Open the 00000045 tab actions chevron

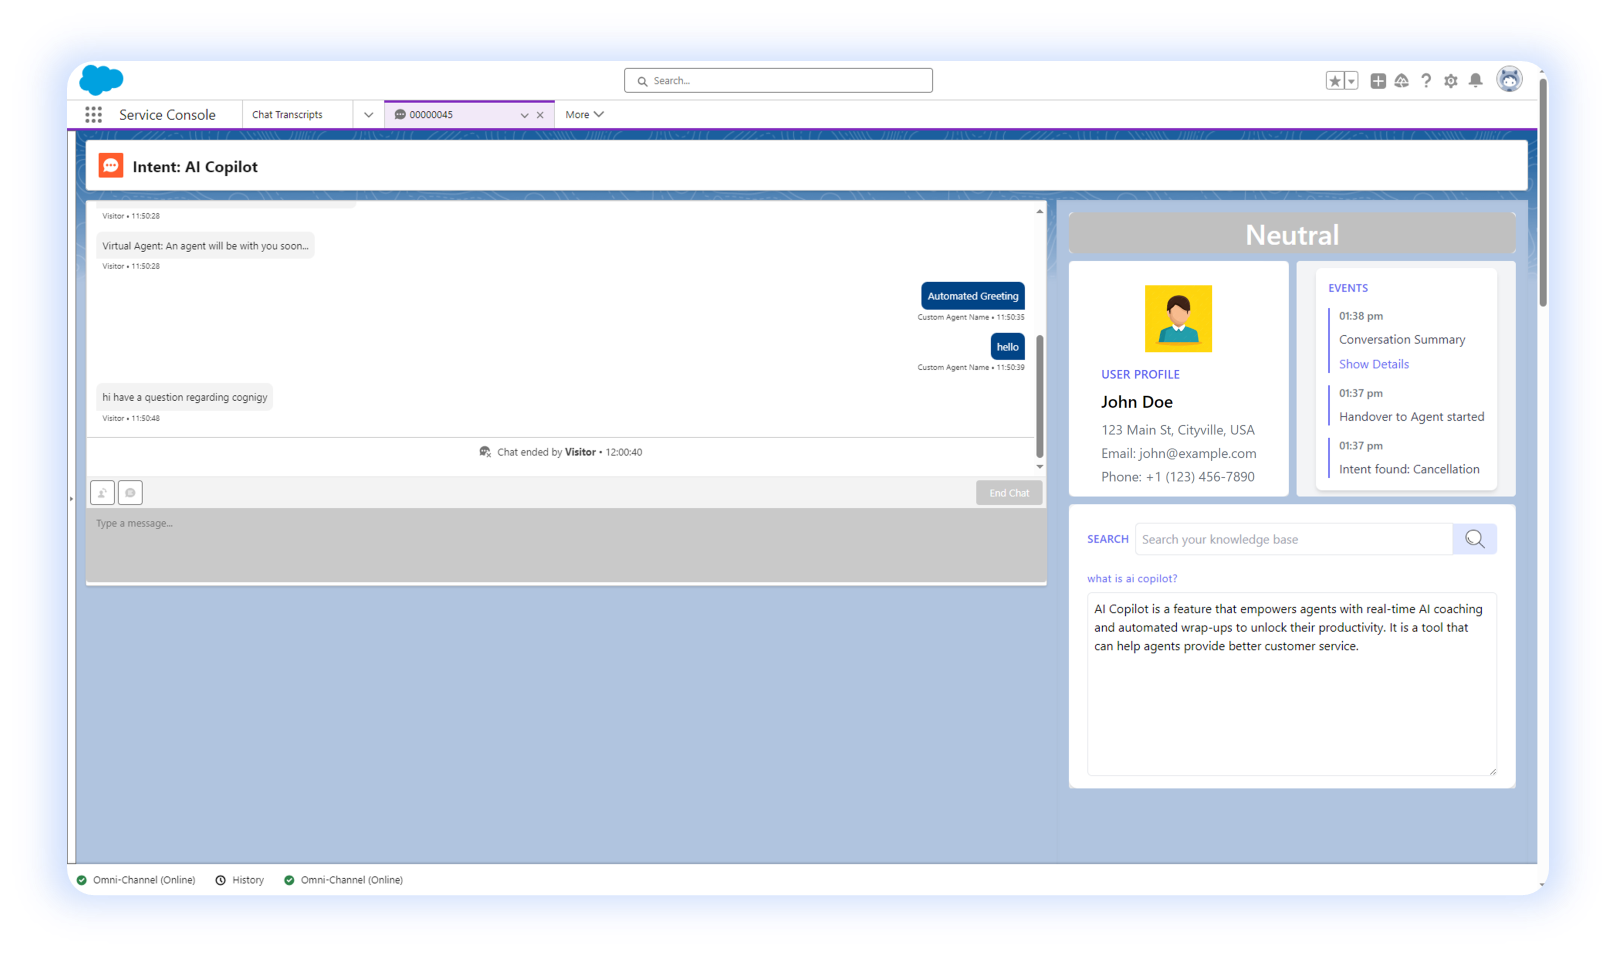(524, 115)
